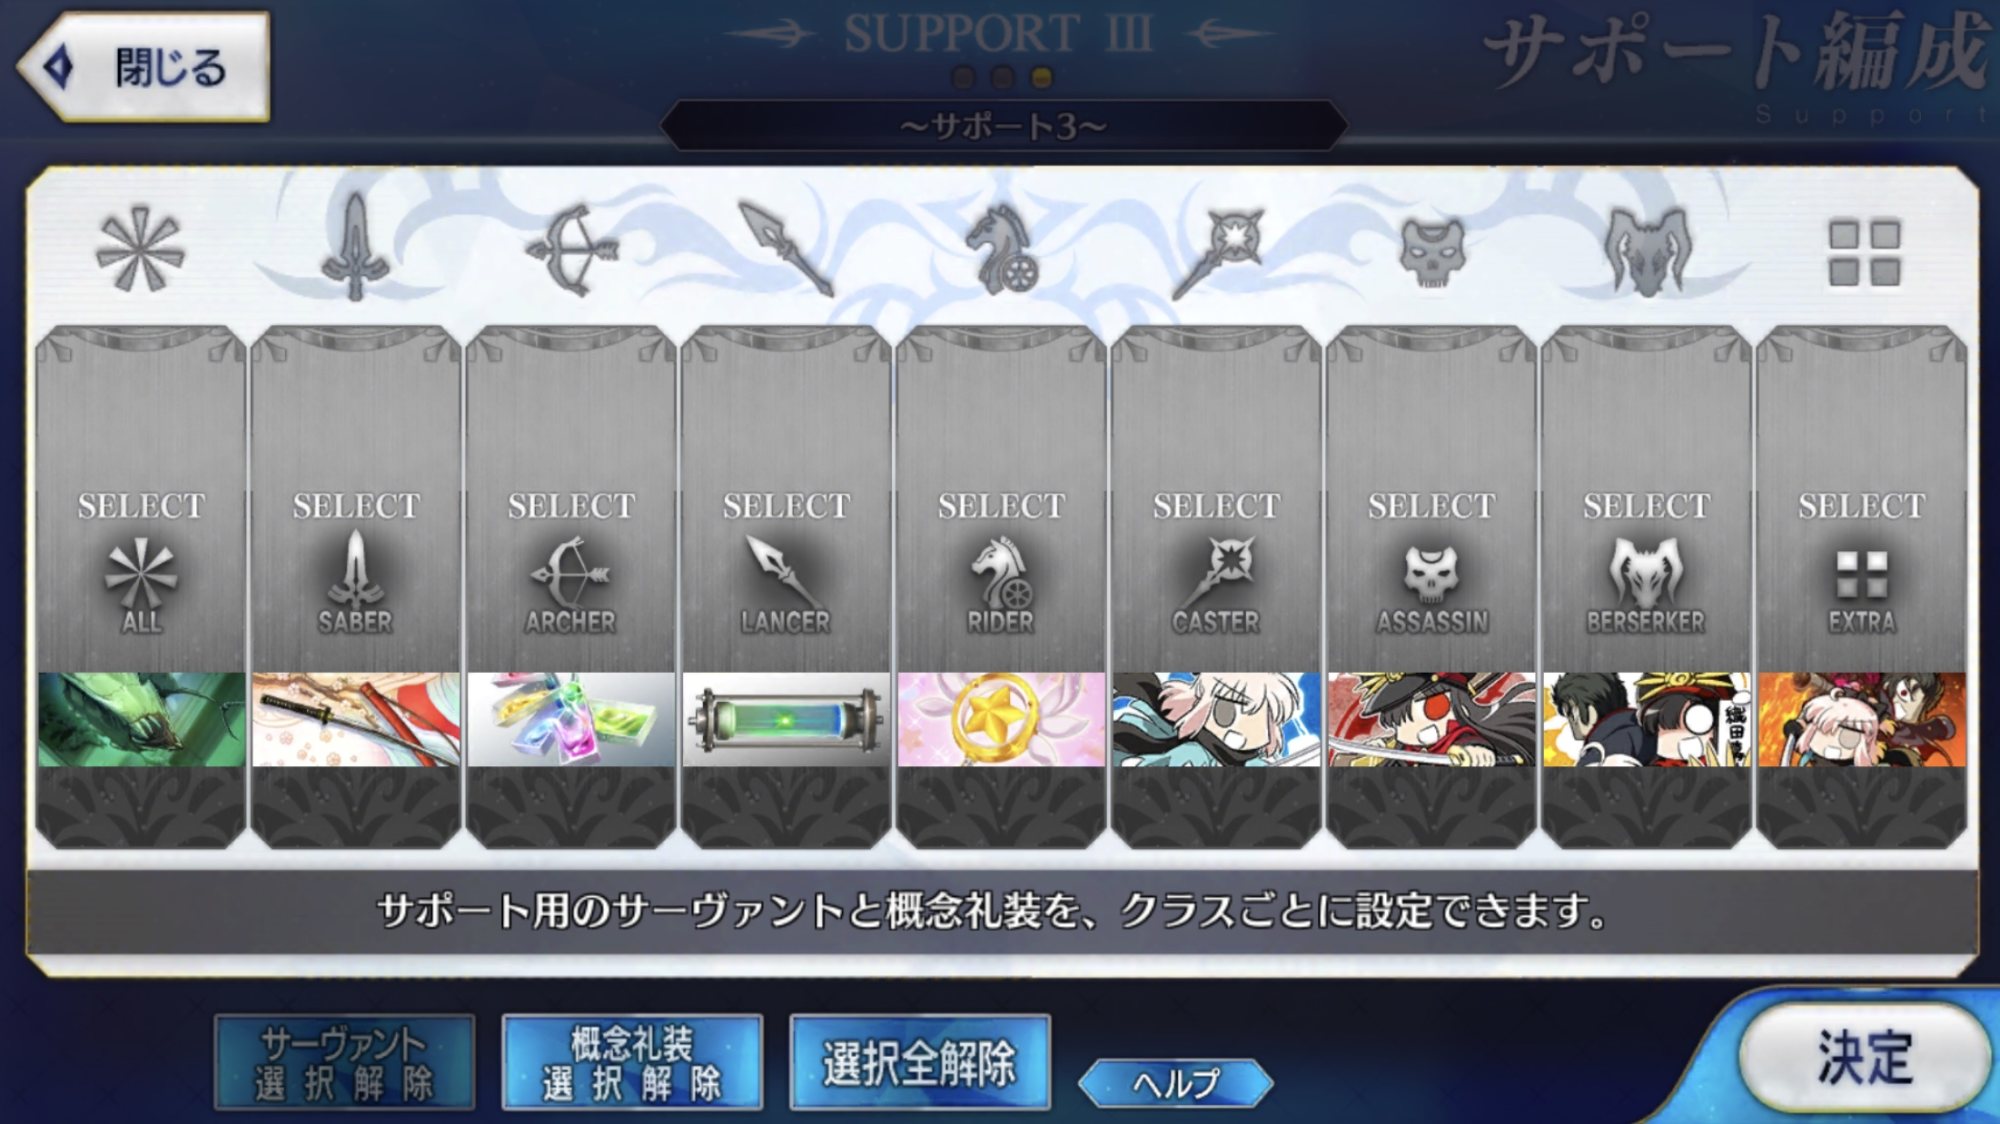The height and width of the screenshot is (1124, 2000).
Task: Clear all selections with 選択全解除
Action: (x=920, y=1062)
